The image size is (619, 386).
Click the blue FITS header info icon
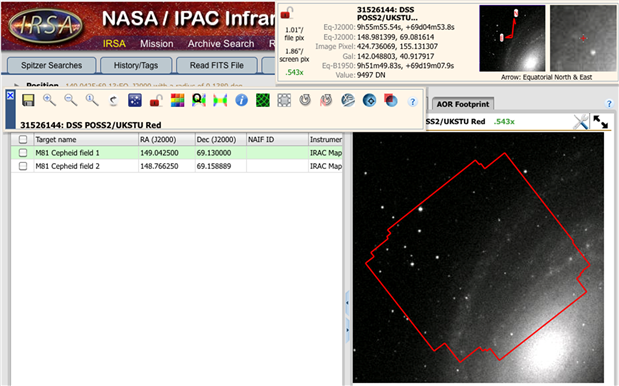tap(242, 100)
